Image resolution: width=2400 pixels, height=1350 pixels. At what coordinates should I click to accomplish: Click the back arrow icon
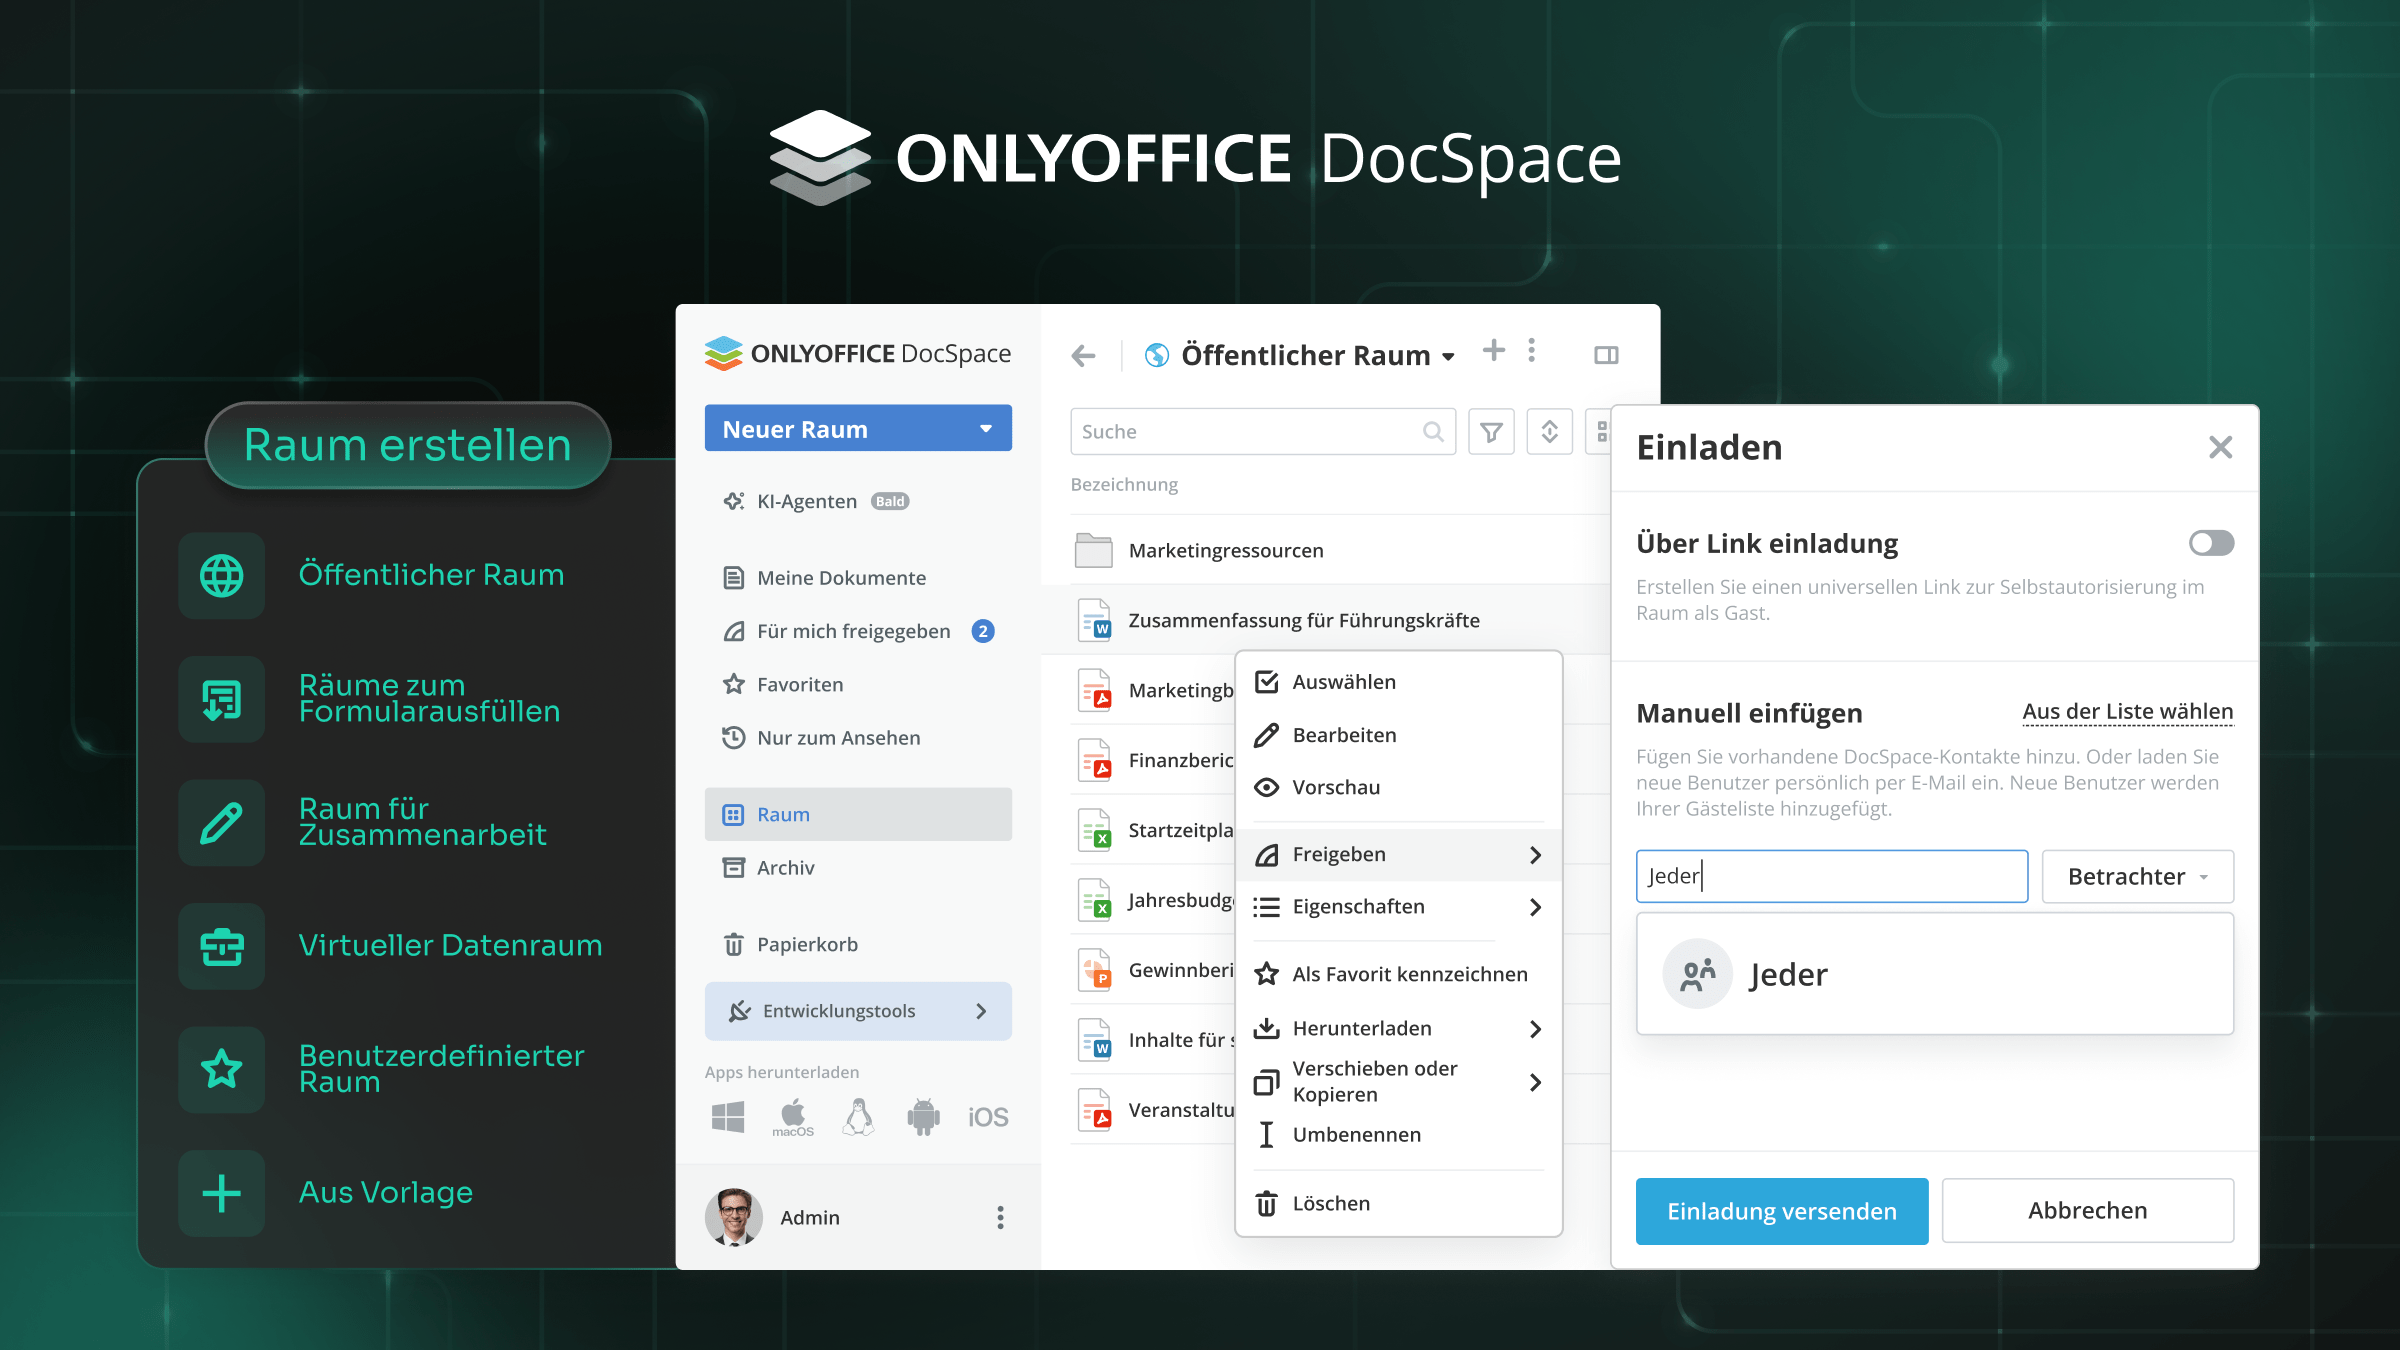click(1083, 355)
